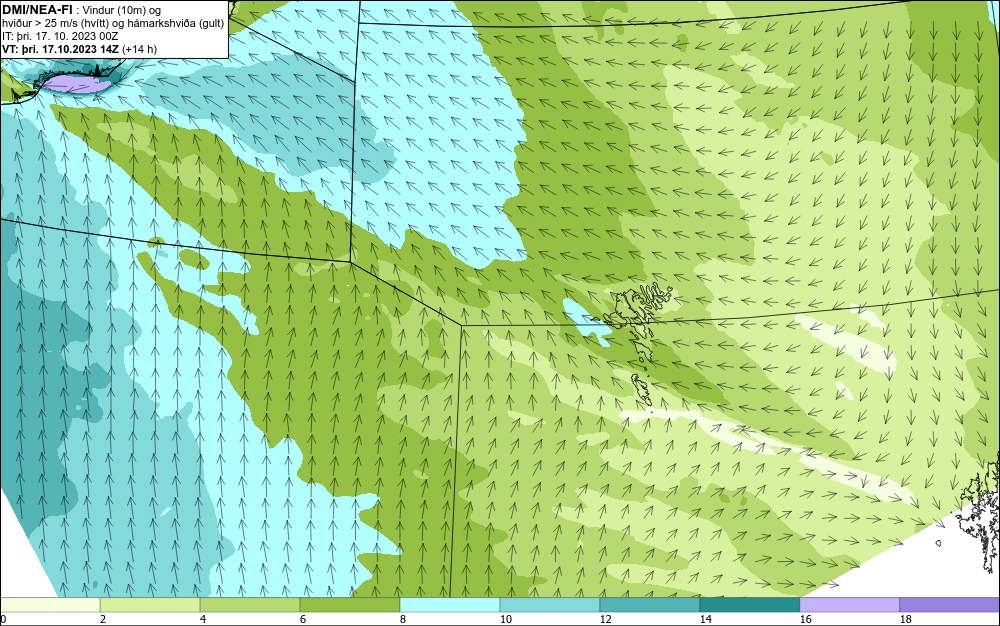
Task: Click the 14-16 m/s dark teal legend swatch
Action: point(750,605)
